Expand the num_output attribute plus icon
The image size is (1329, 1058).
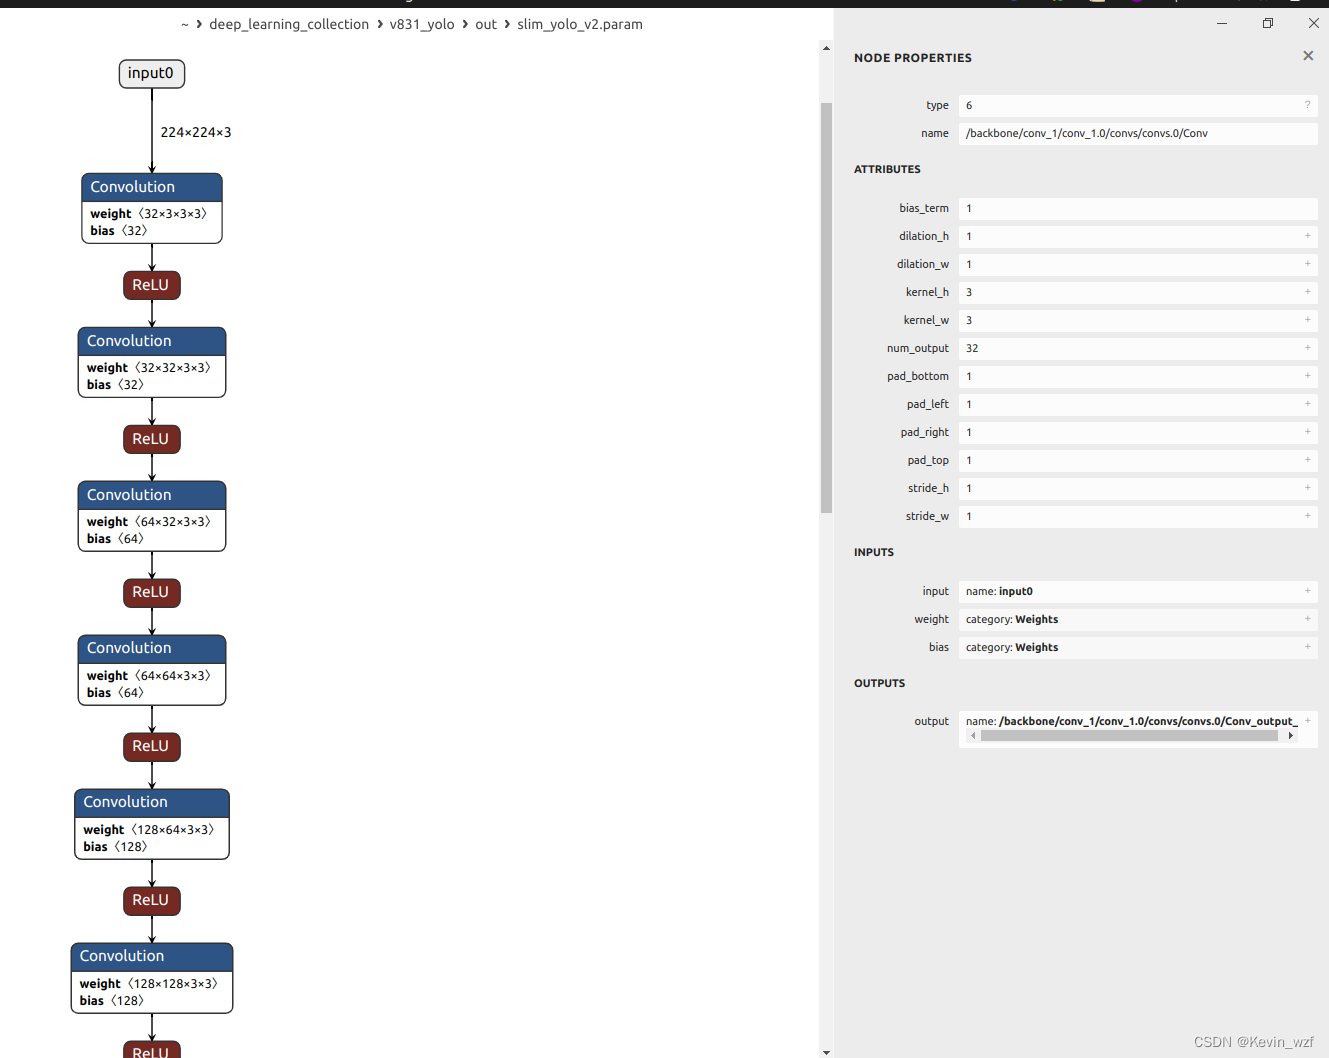coord(1307,348)
